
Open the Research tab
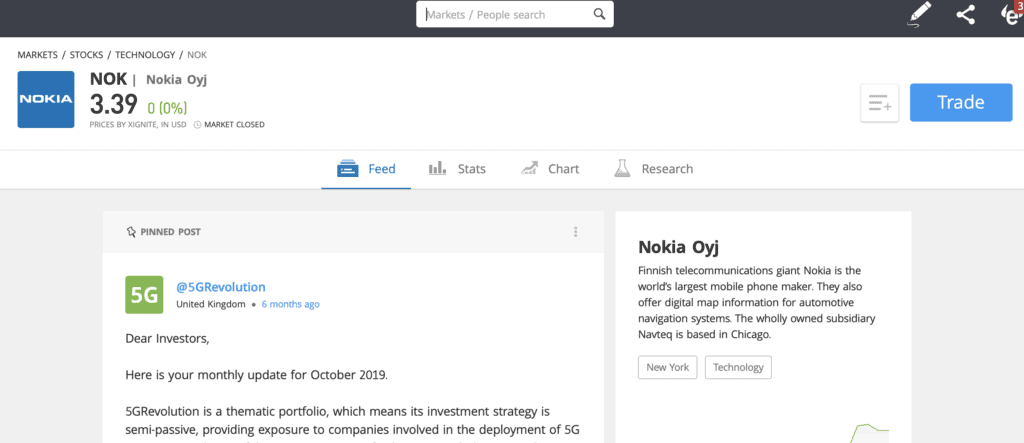[653, 169]
